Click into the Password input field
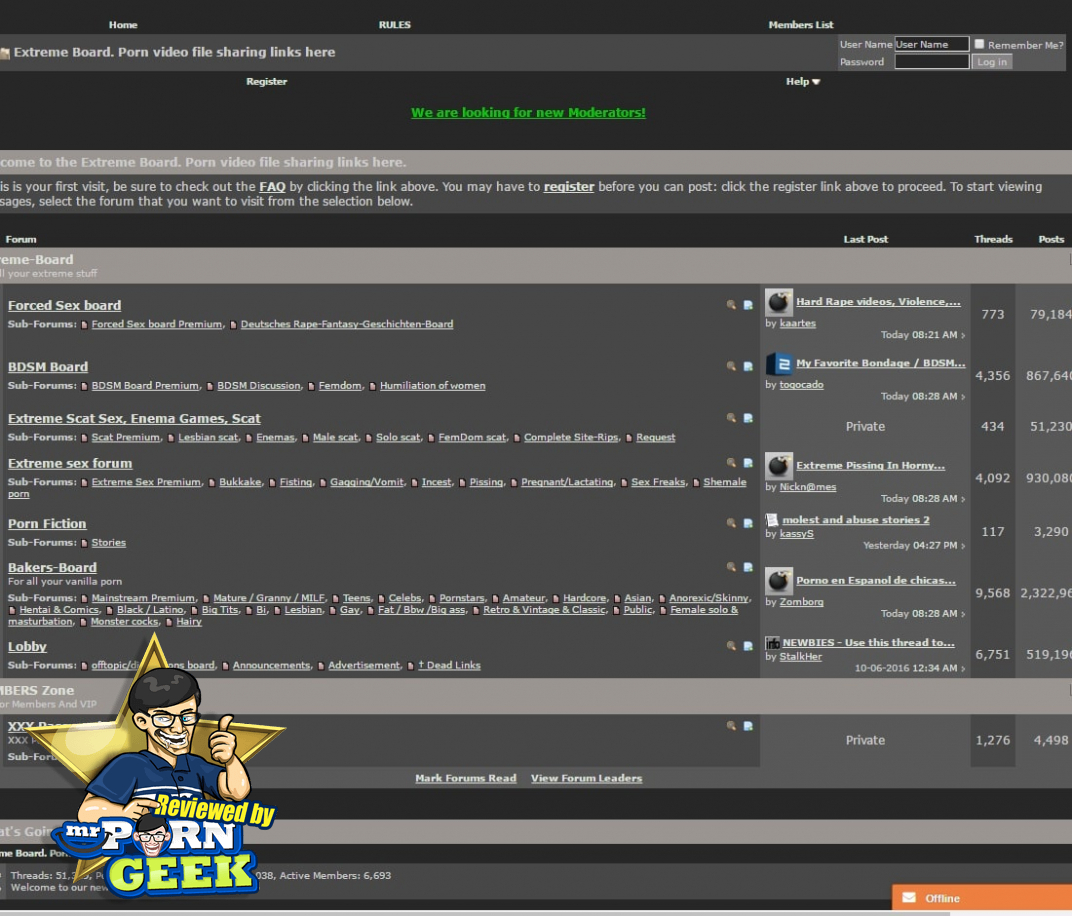Screen dimensions: 1072x916 931,62
